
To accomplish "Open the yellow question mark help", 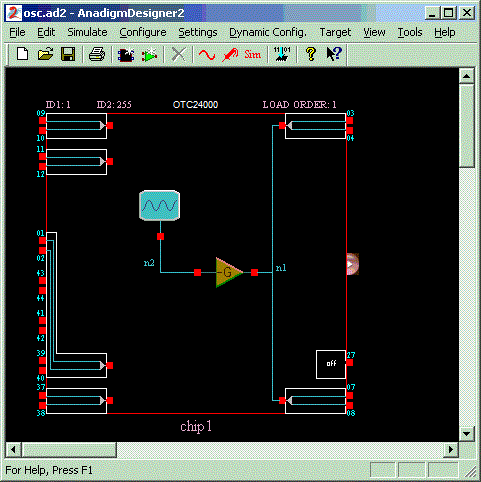I will pos(311,54).
